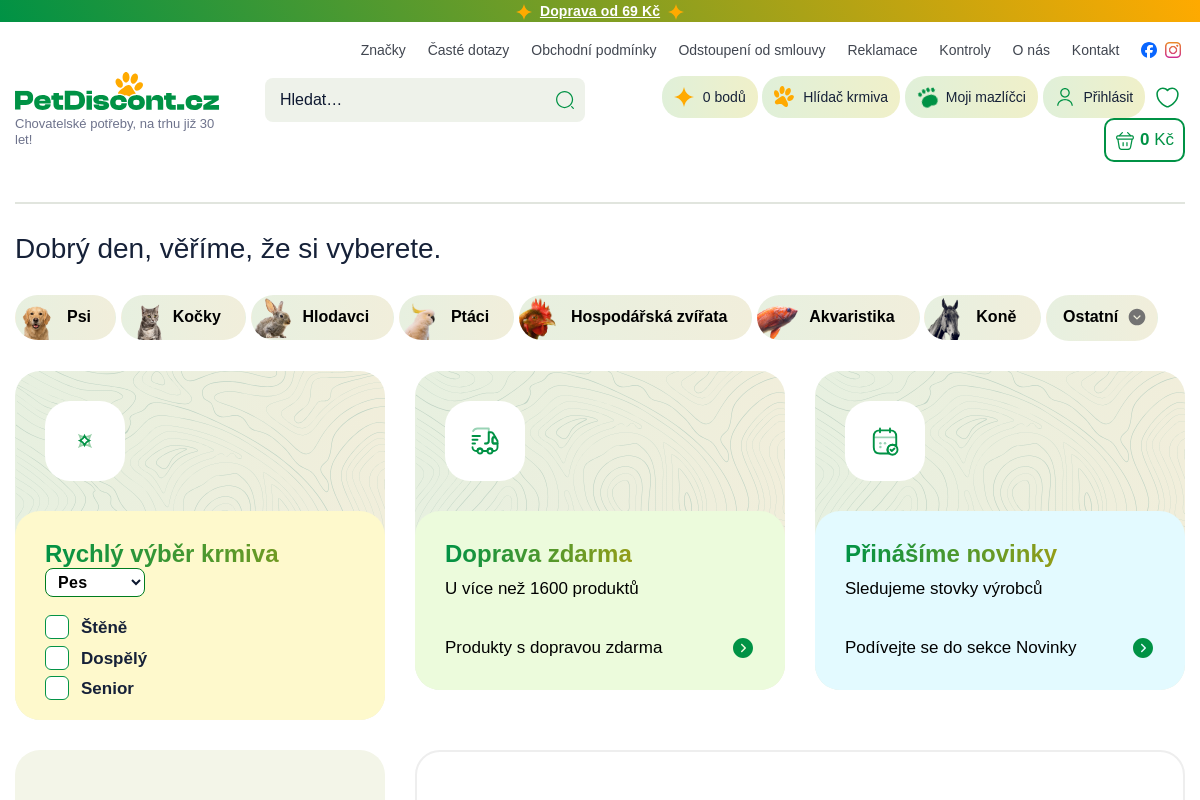Viewport: 1200px width, 800px height.
Task: Open the O nás link
Action: (x=1031, y=50)
